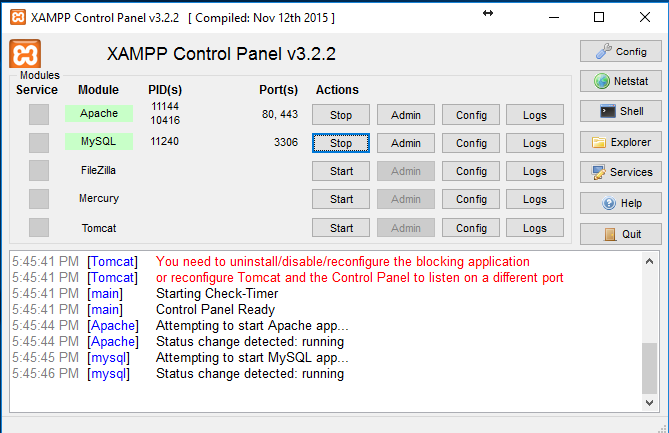Toggle MySQL service install checkbox
Viewport: 669px width, 433px height.
coord(39,142)
